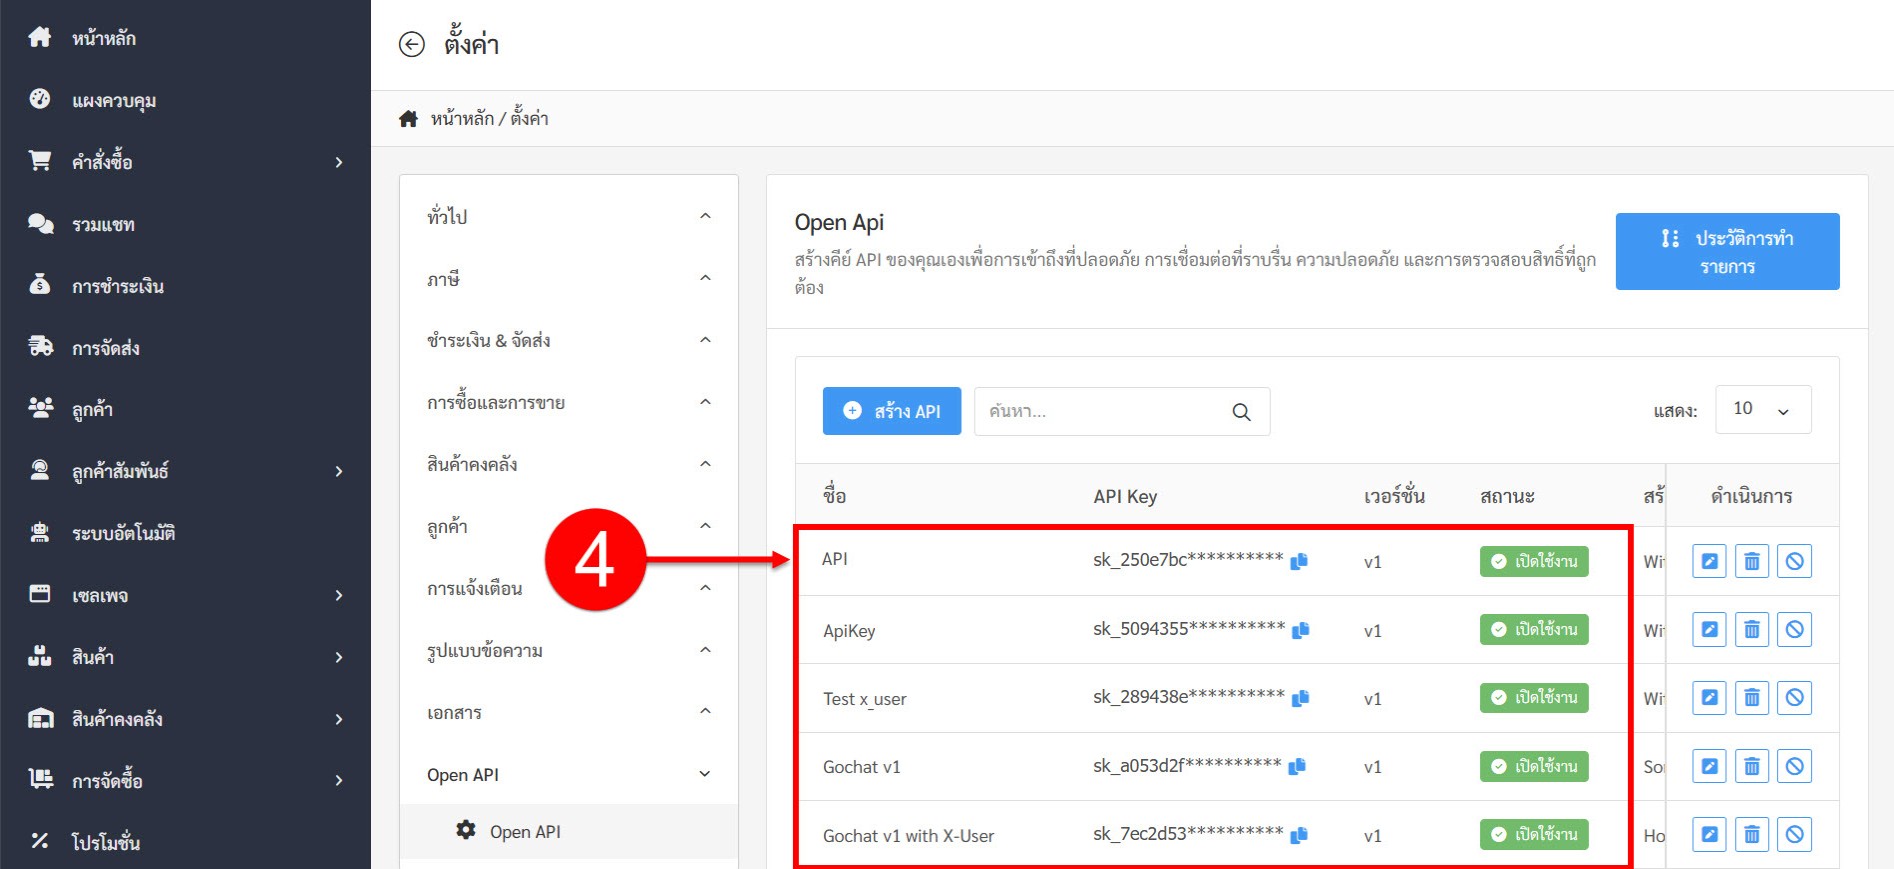
Task: Copy the API key sk_7ec2d53
Action: (x=1299, y=835)
